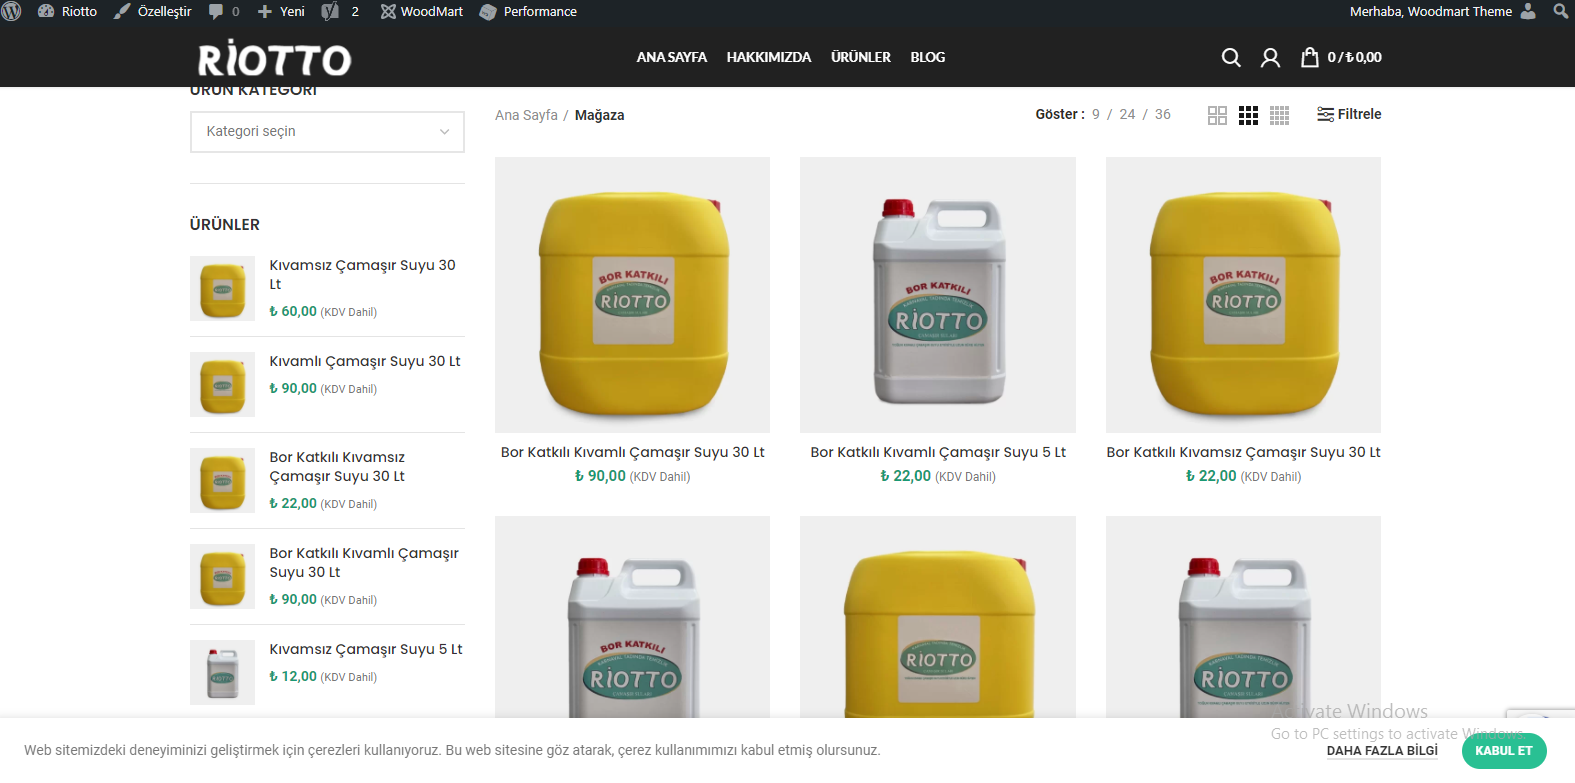
Task: Open grid title Bor Katkılı Kıvamsız Çamaşır Suyu 30 Lt
Action: pos(1243,452)
